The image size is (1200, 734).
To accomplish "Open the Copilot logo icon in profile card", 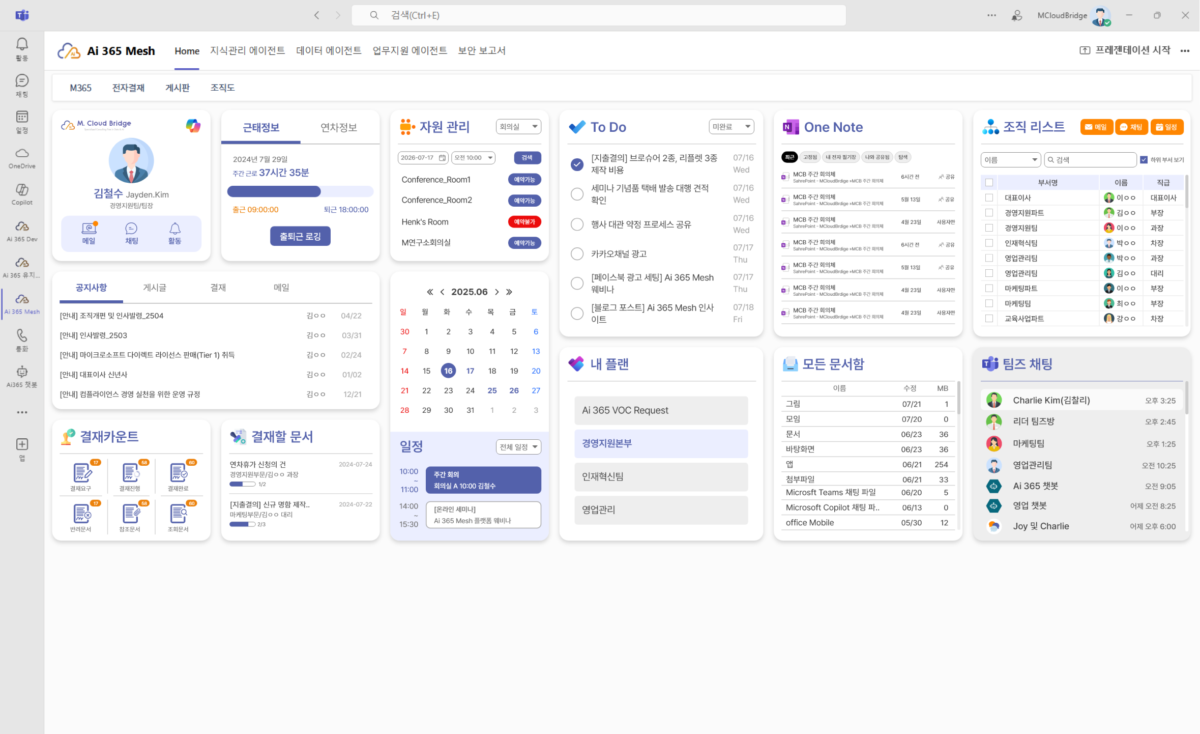I will [x=193, y=125].
